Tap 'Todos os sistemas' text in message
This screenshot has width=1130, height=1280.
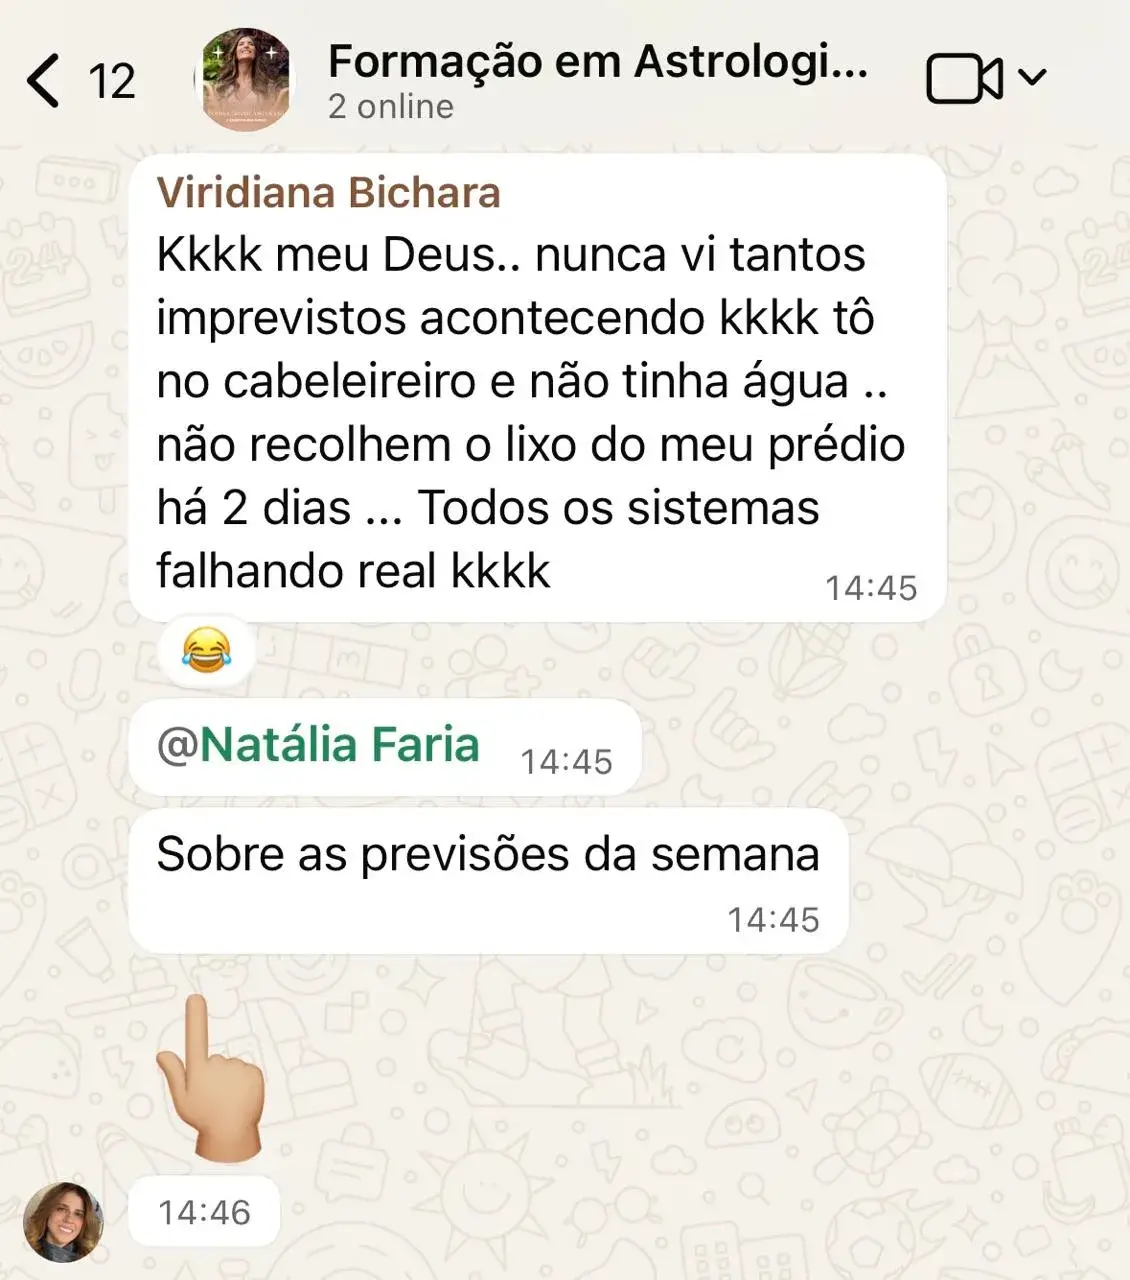[617, 507]
